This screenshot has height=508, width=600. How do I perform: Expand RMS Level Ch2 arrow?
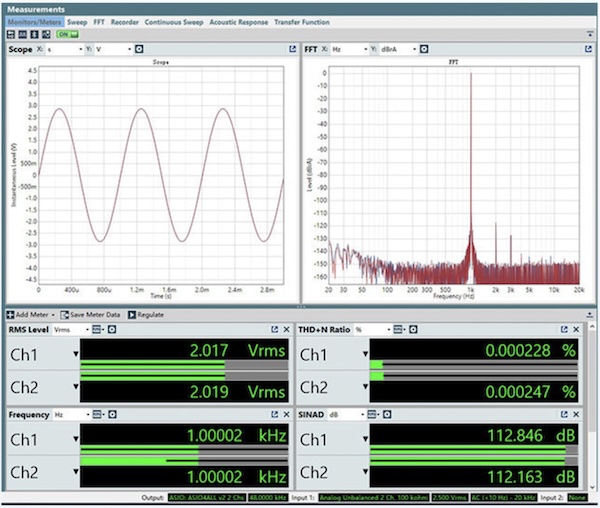pos(76,387)
